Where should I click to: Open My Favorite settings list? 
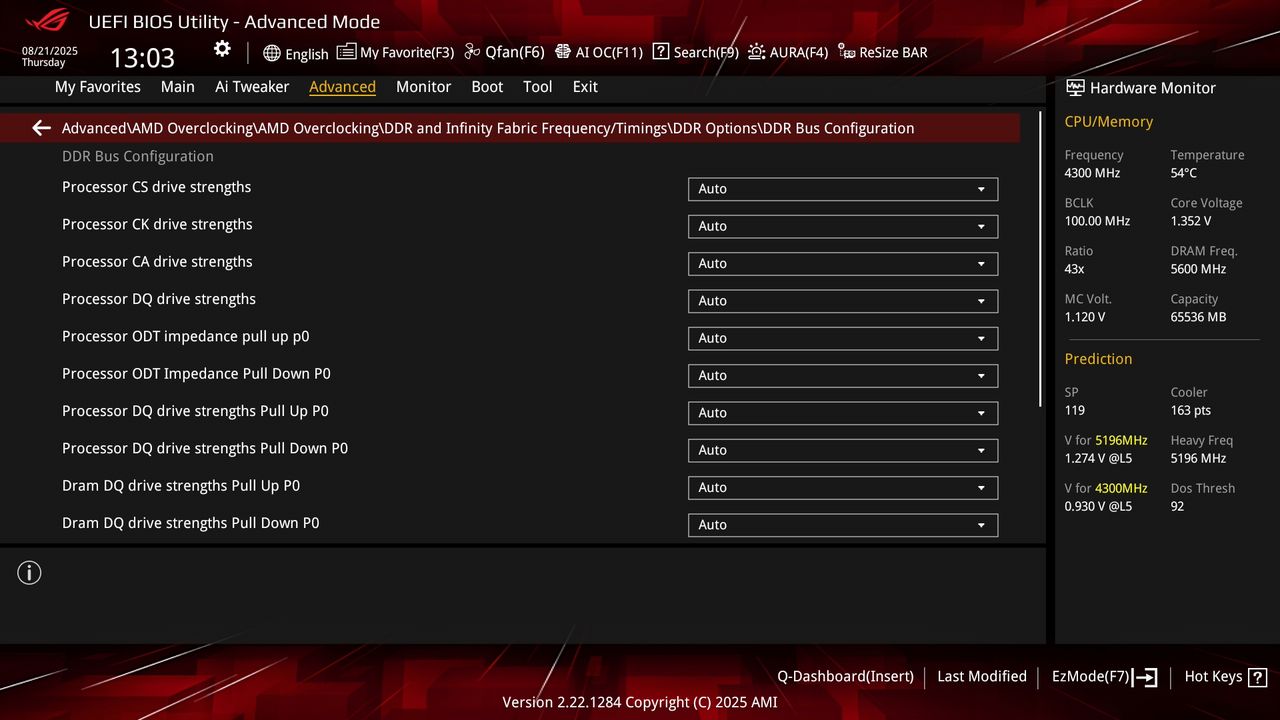pyautogui.click(x=395, y=51)
